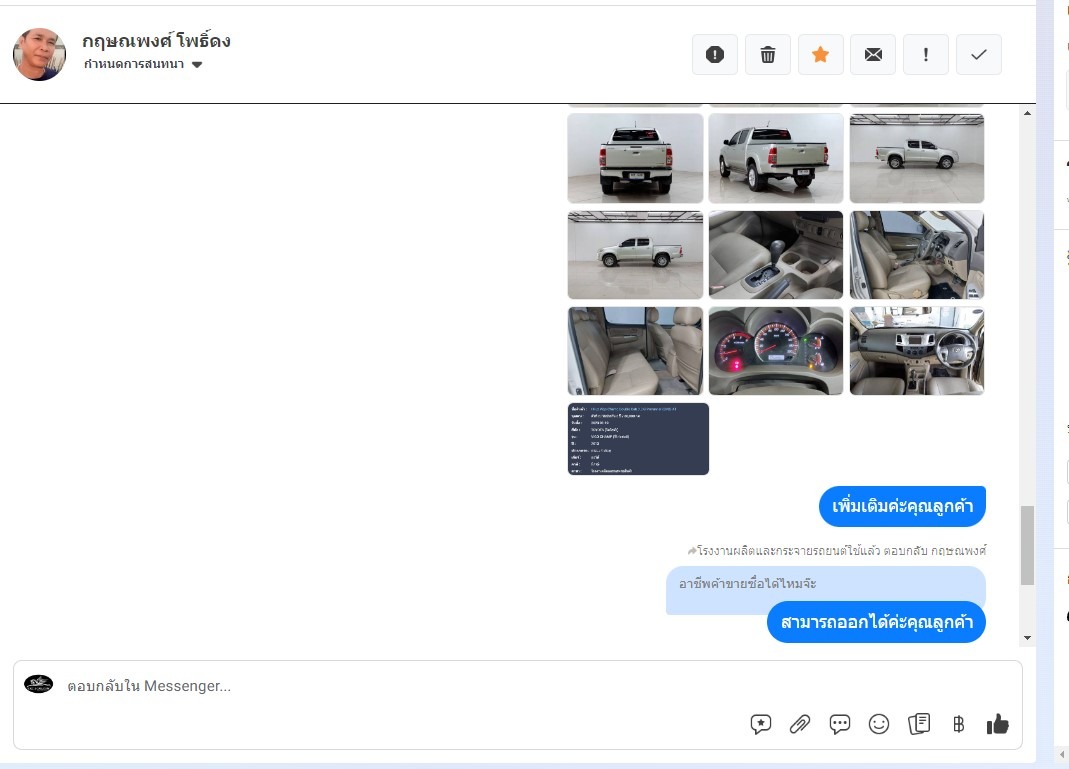The width and height of the screenshot is (1069, 769).
Task: Click reply header โรงงานผลิตและกระจายรถยนต์ใช้แล้ว ตอบกลับ
Action: coord(837,550)
